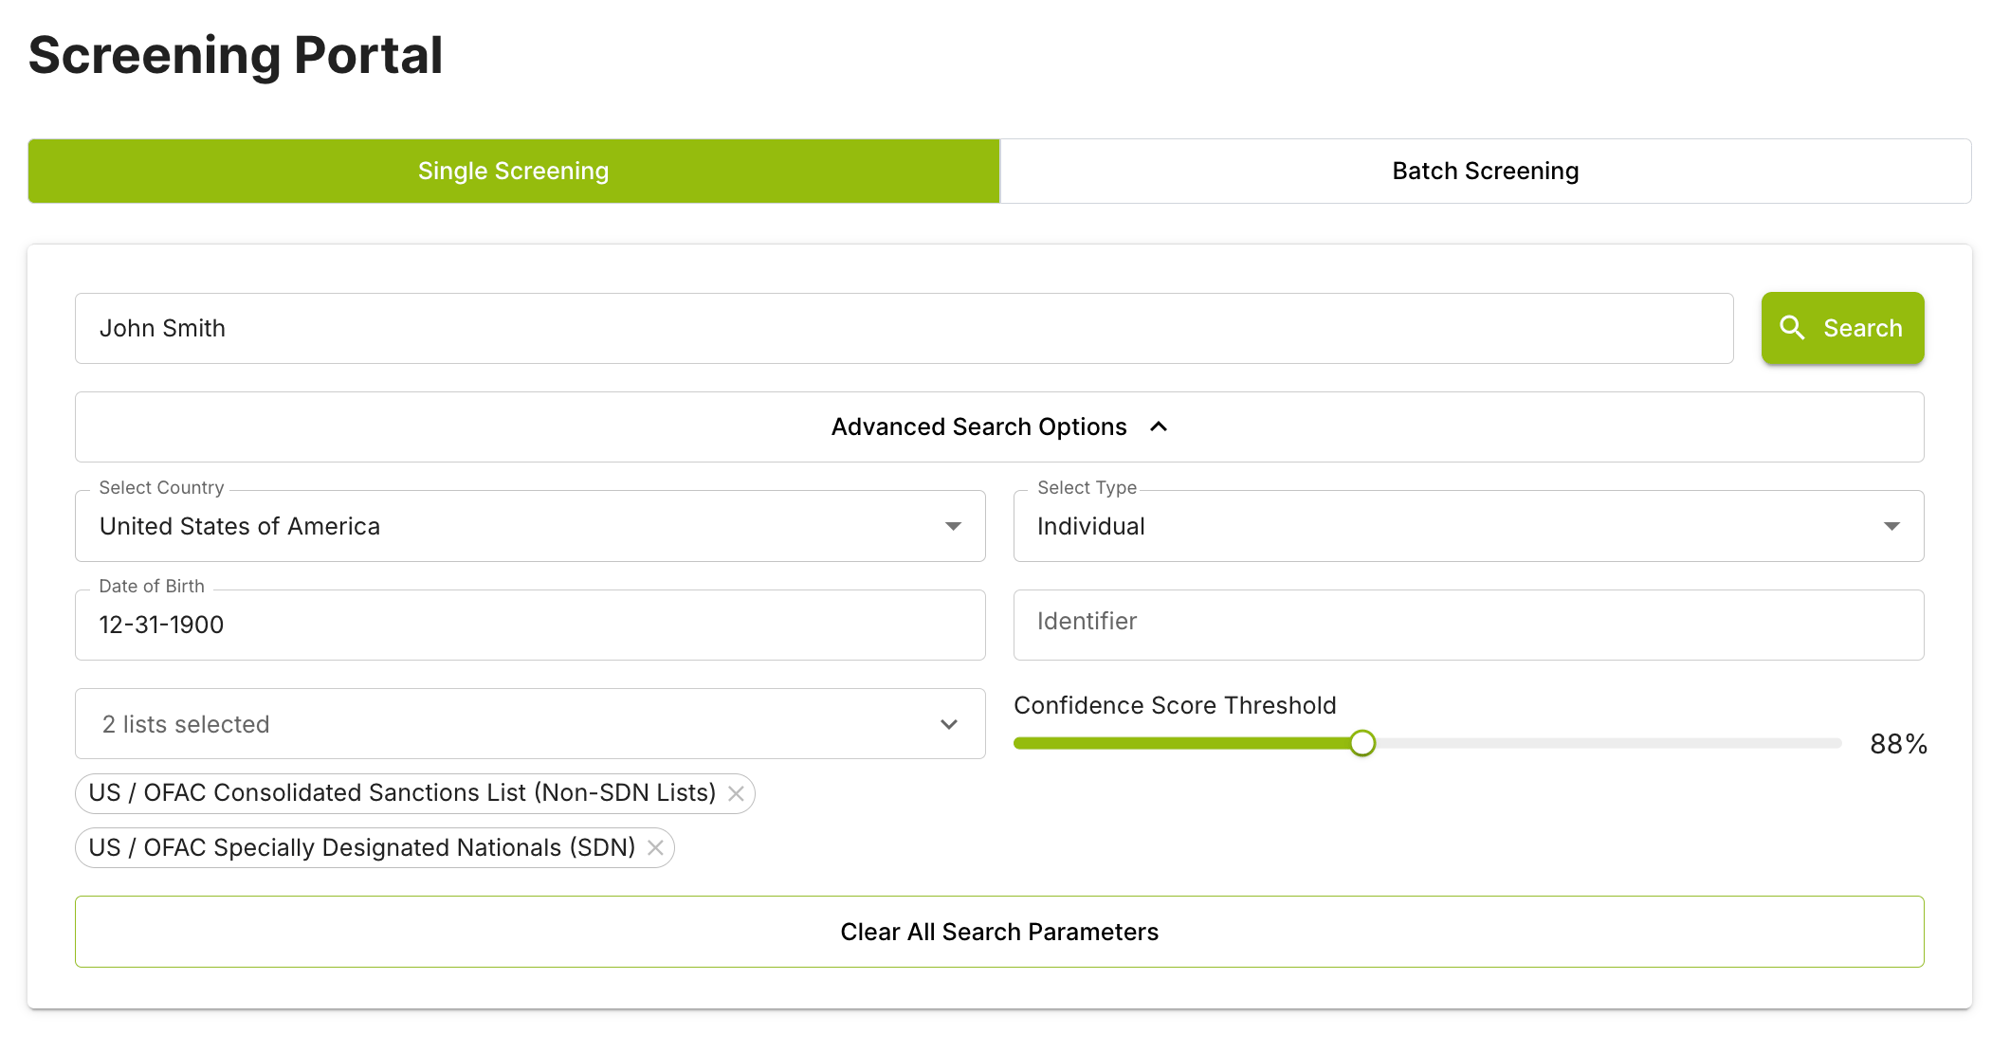Click the Identifier input field
This screenshot has width=2010, height=1052.
click(1468, 625)
